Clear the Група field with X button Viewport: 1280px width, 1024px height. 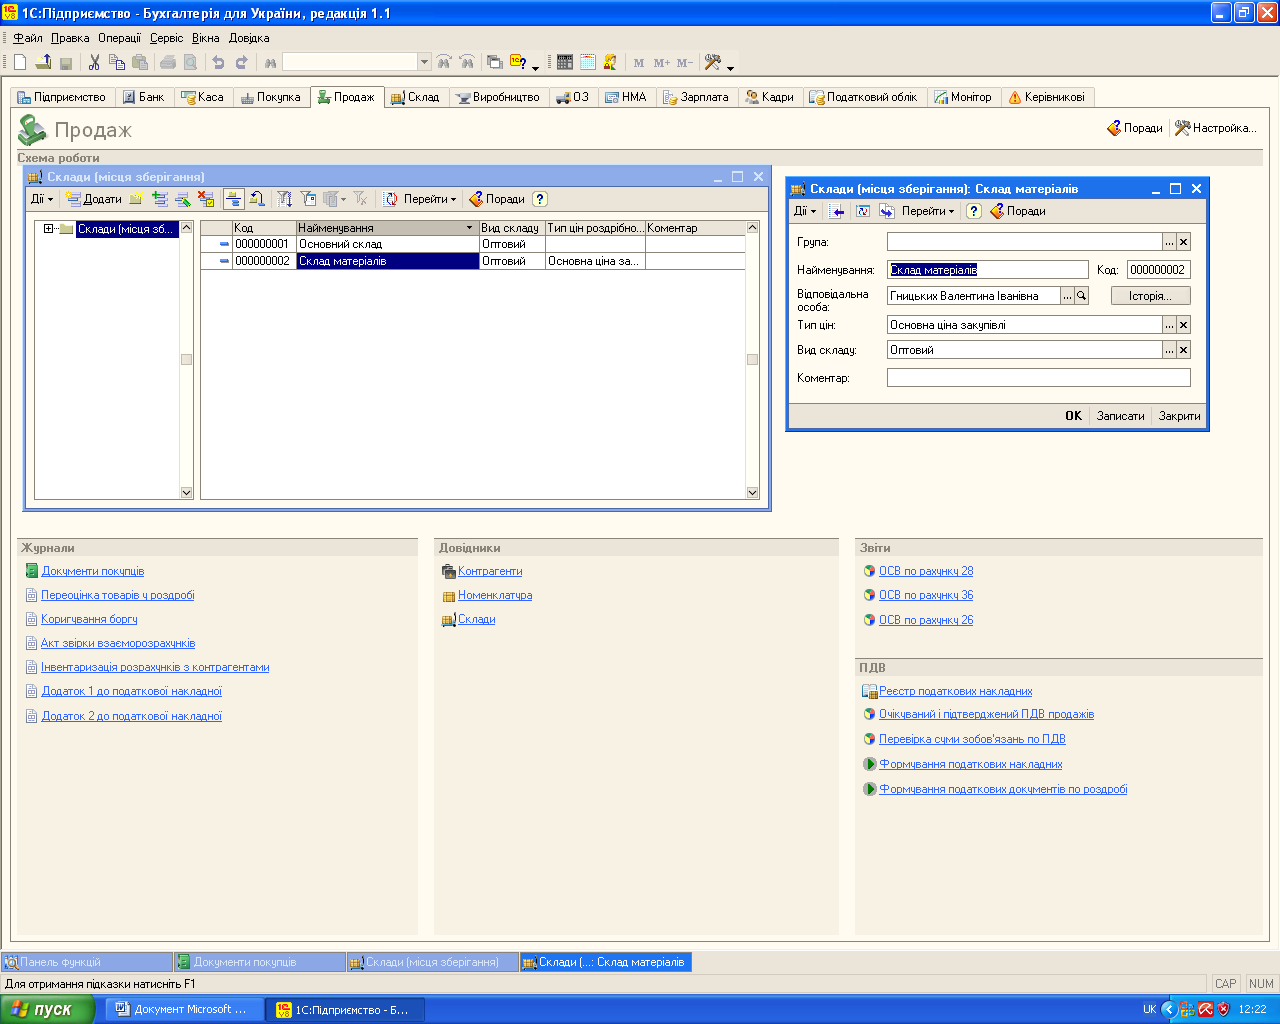(x=1184, y=242)
